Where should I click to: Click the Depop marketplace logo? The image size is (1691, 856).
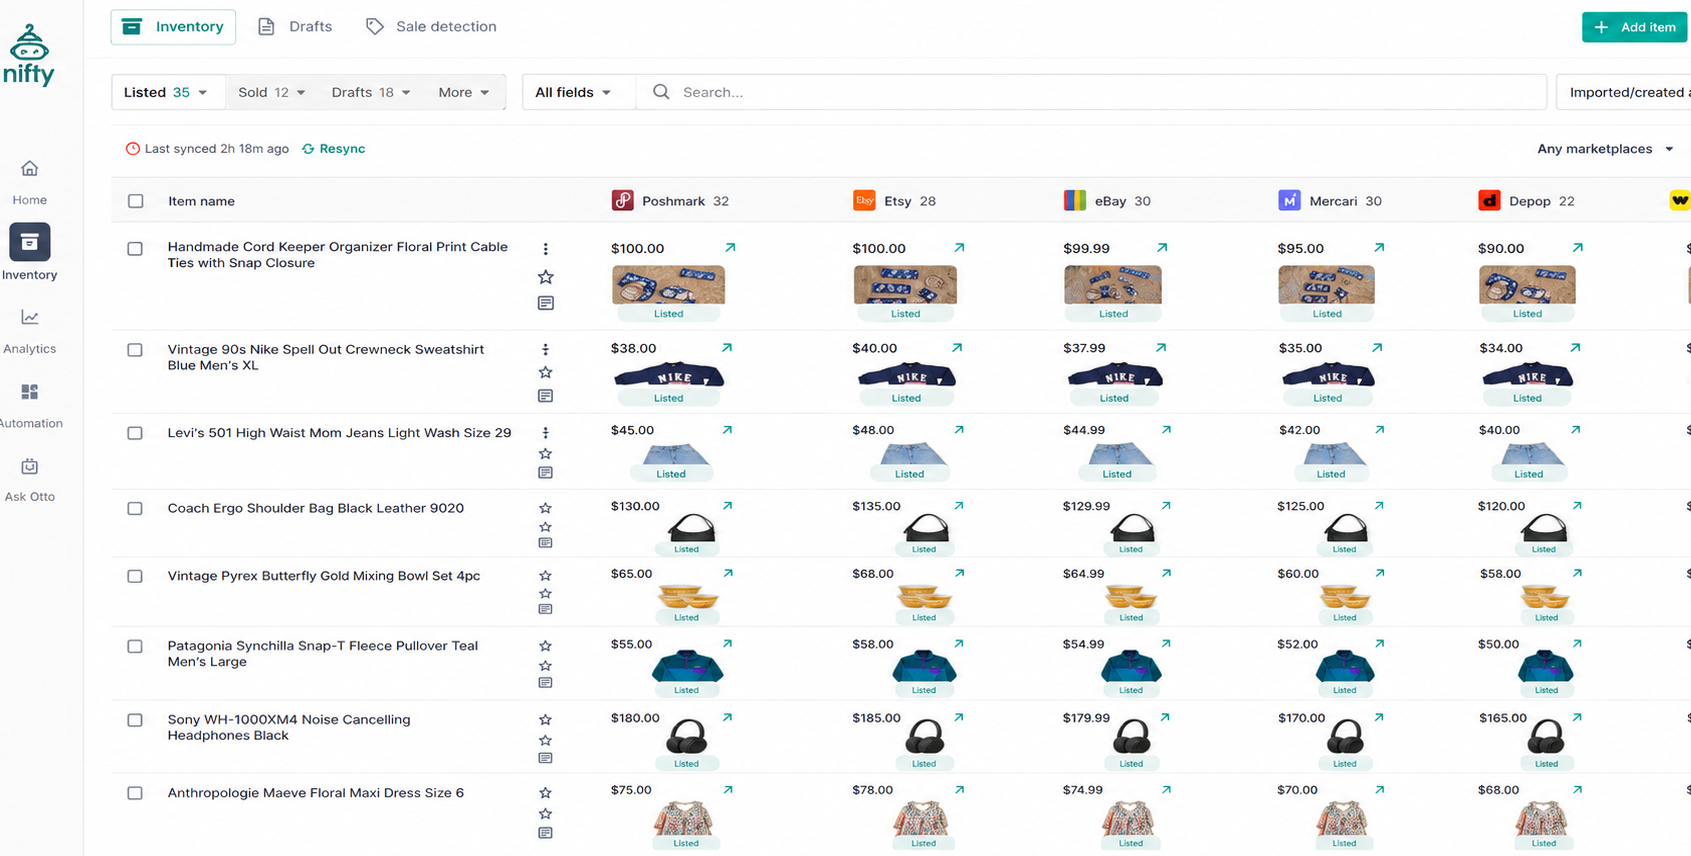[x=1489, y=201]
